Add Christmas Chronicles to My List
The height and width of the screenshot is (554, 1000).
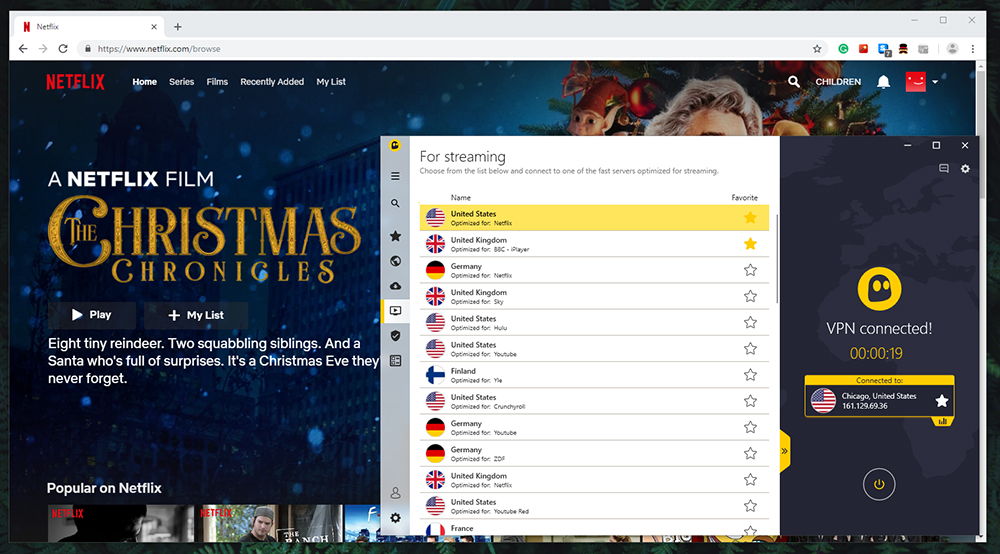pyautogui.click(x=196, y=315)
